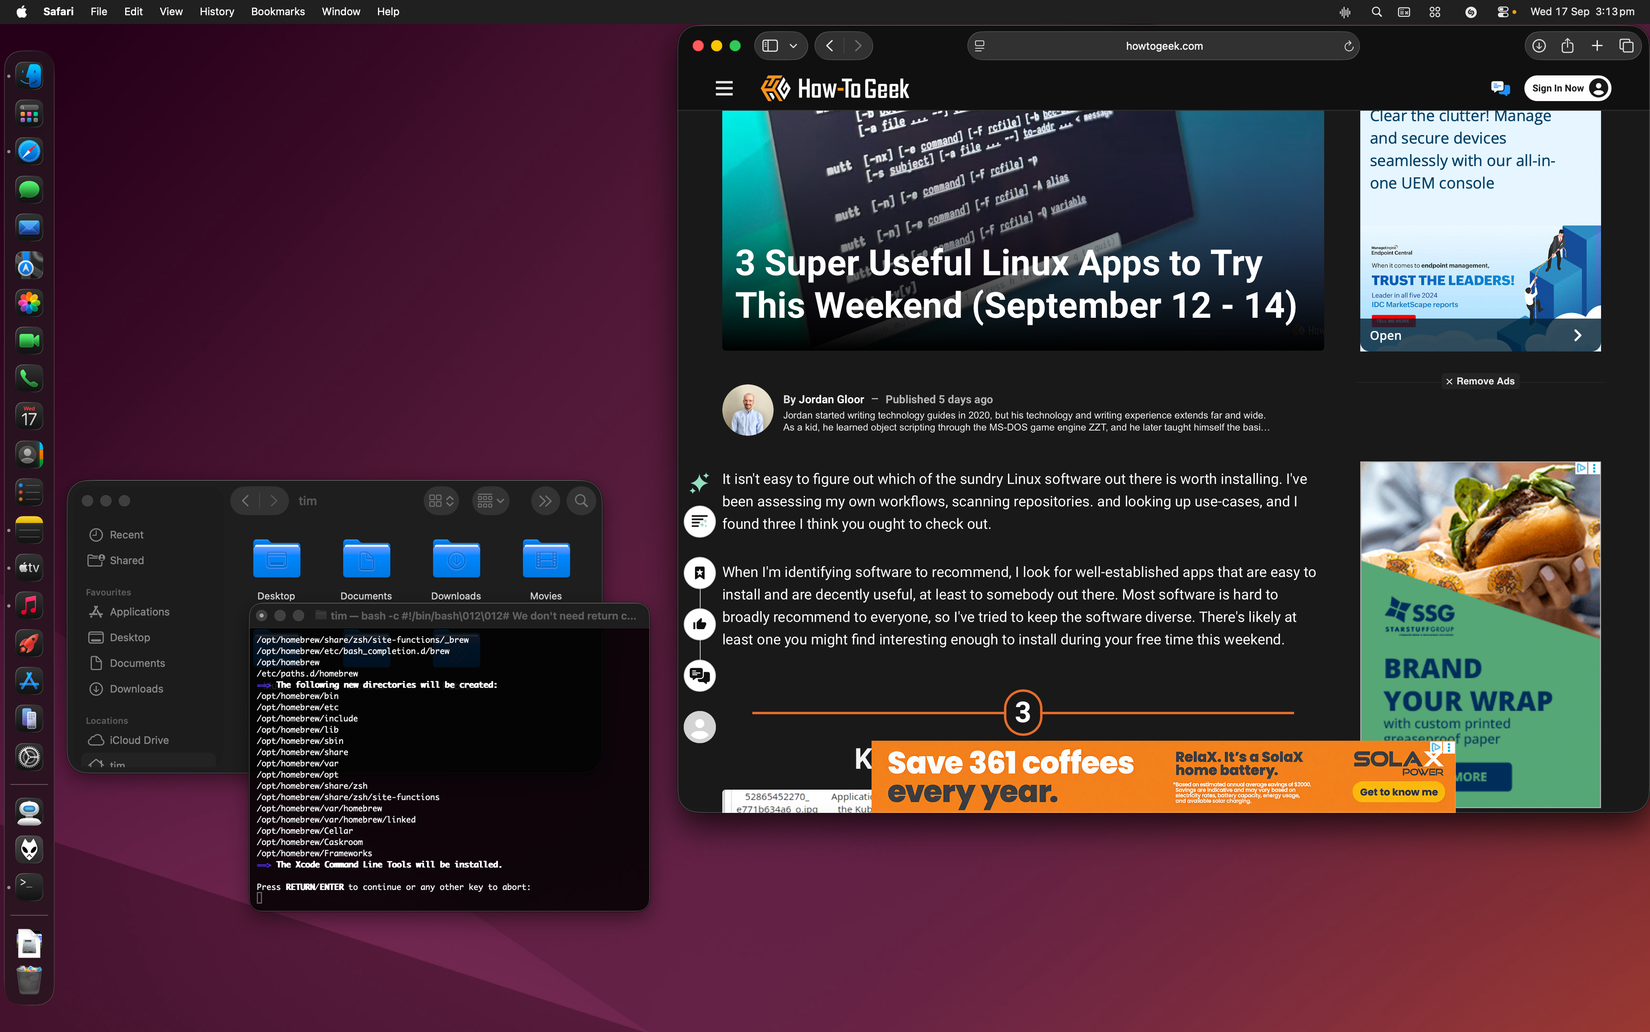Open How-To Geek comments via blue chat icon
The image size is (1650, 1032).
coord(1500,88)
